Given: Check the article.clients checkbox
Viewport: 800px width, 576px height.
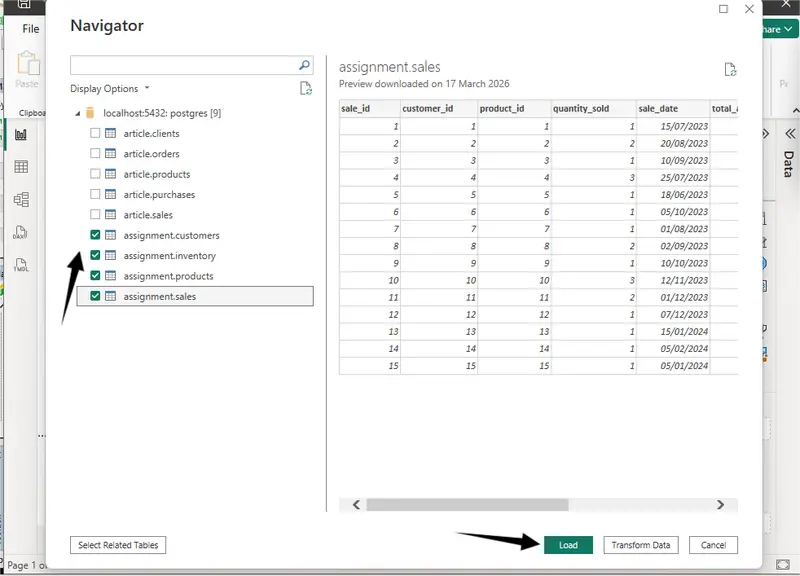Looking at the screenshot, I should pos(95,133).
